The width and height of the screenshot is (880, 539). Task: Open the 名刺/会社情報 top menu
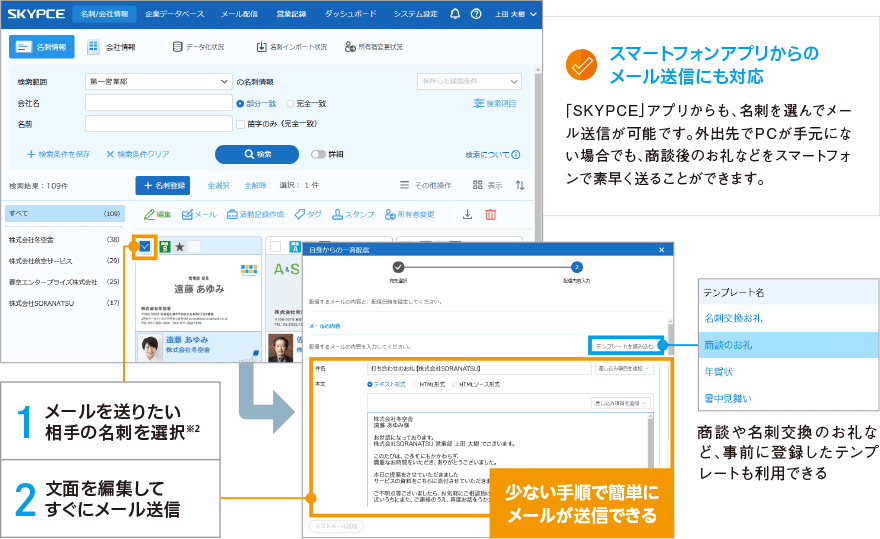(x=104, y=13)
